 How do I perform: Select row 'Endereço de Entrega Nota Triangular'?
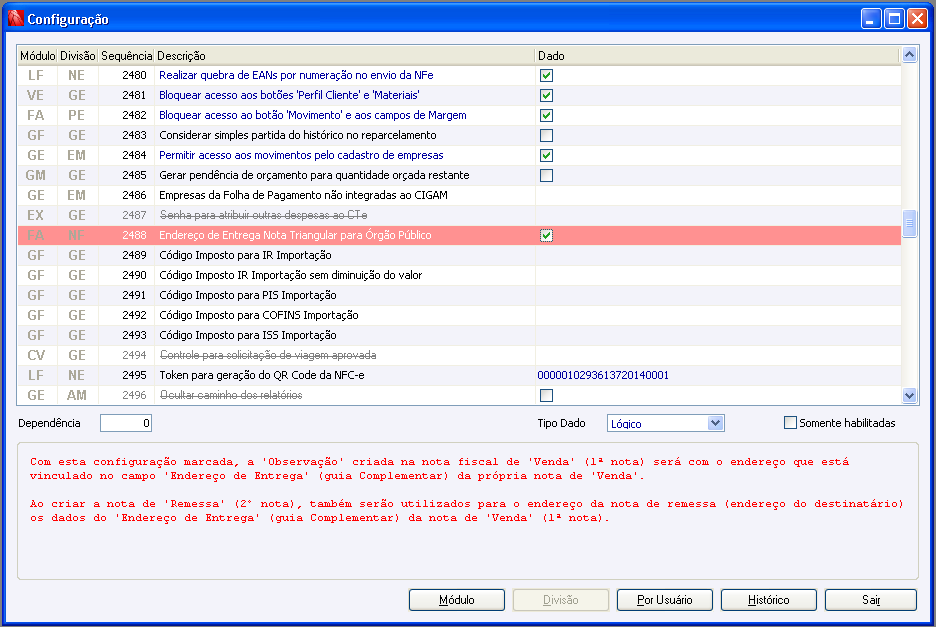click(459, 235)
